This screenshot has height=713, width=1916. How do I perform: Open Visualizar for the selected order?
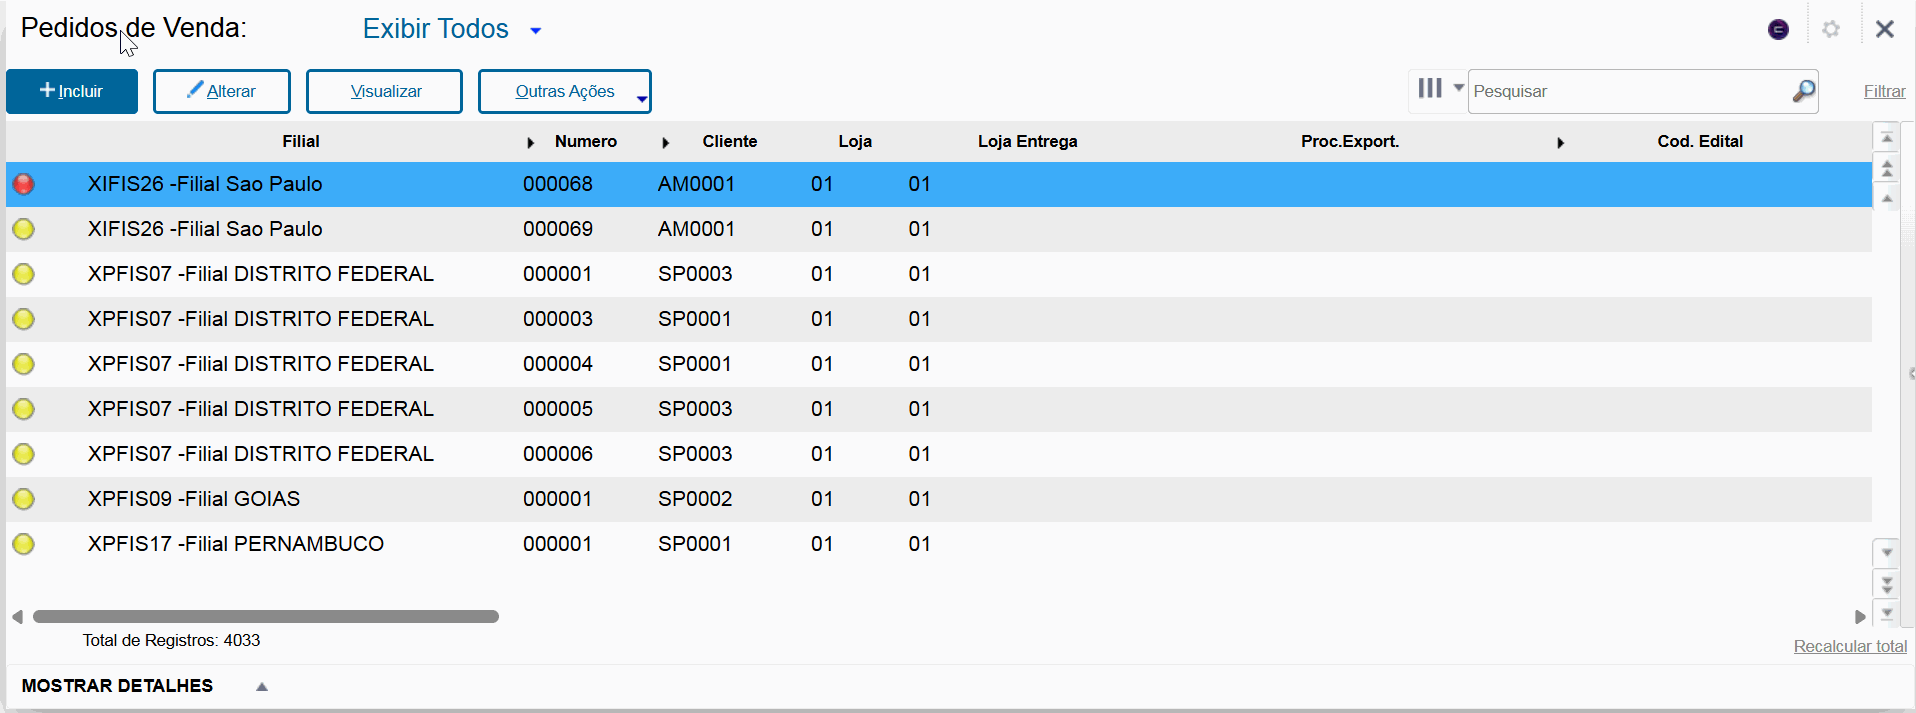pyautogui.click(x=385, y=91)
